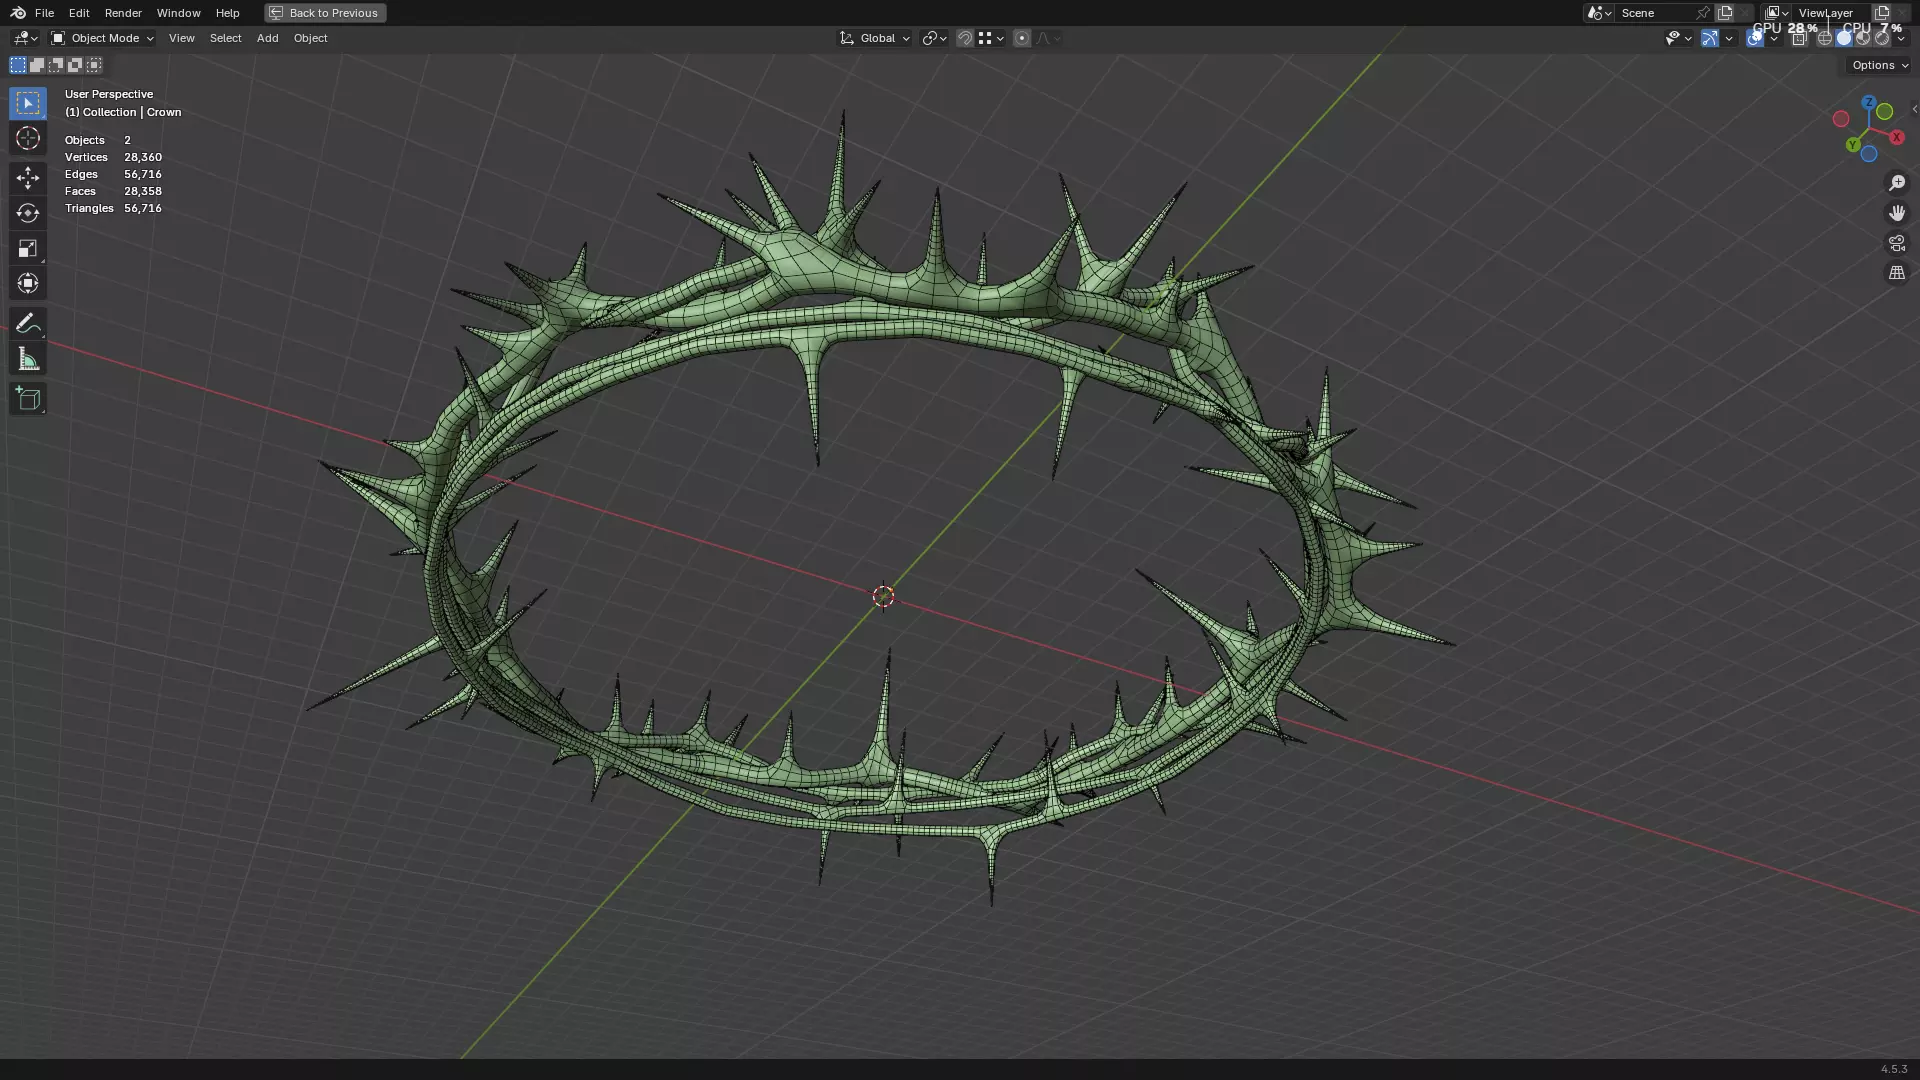Open the Object Mode dropdown
The image size is (1920, 1080).
103,38
